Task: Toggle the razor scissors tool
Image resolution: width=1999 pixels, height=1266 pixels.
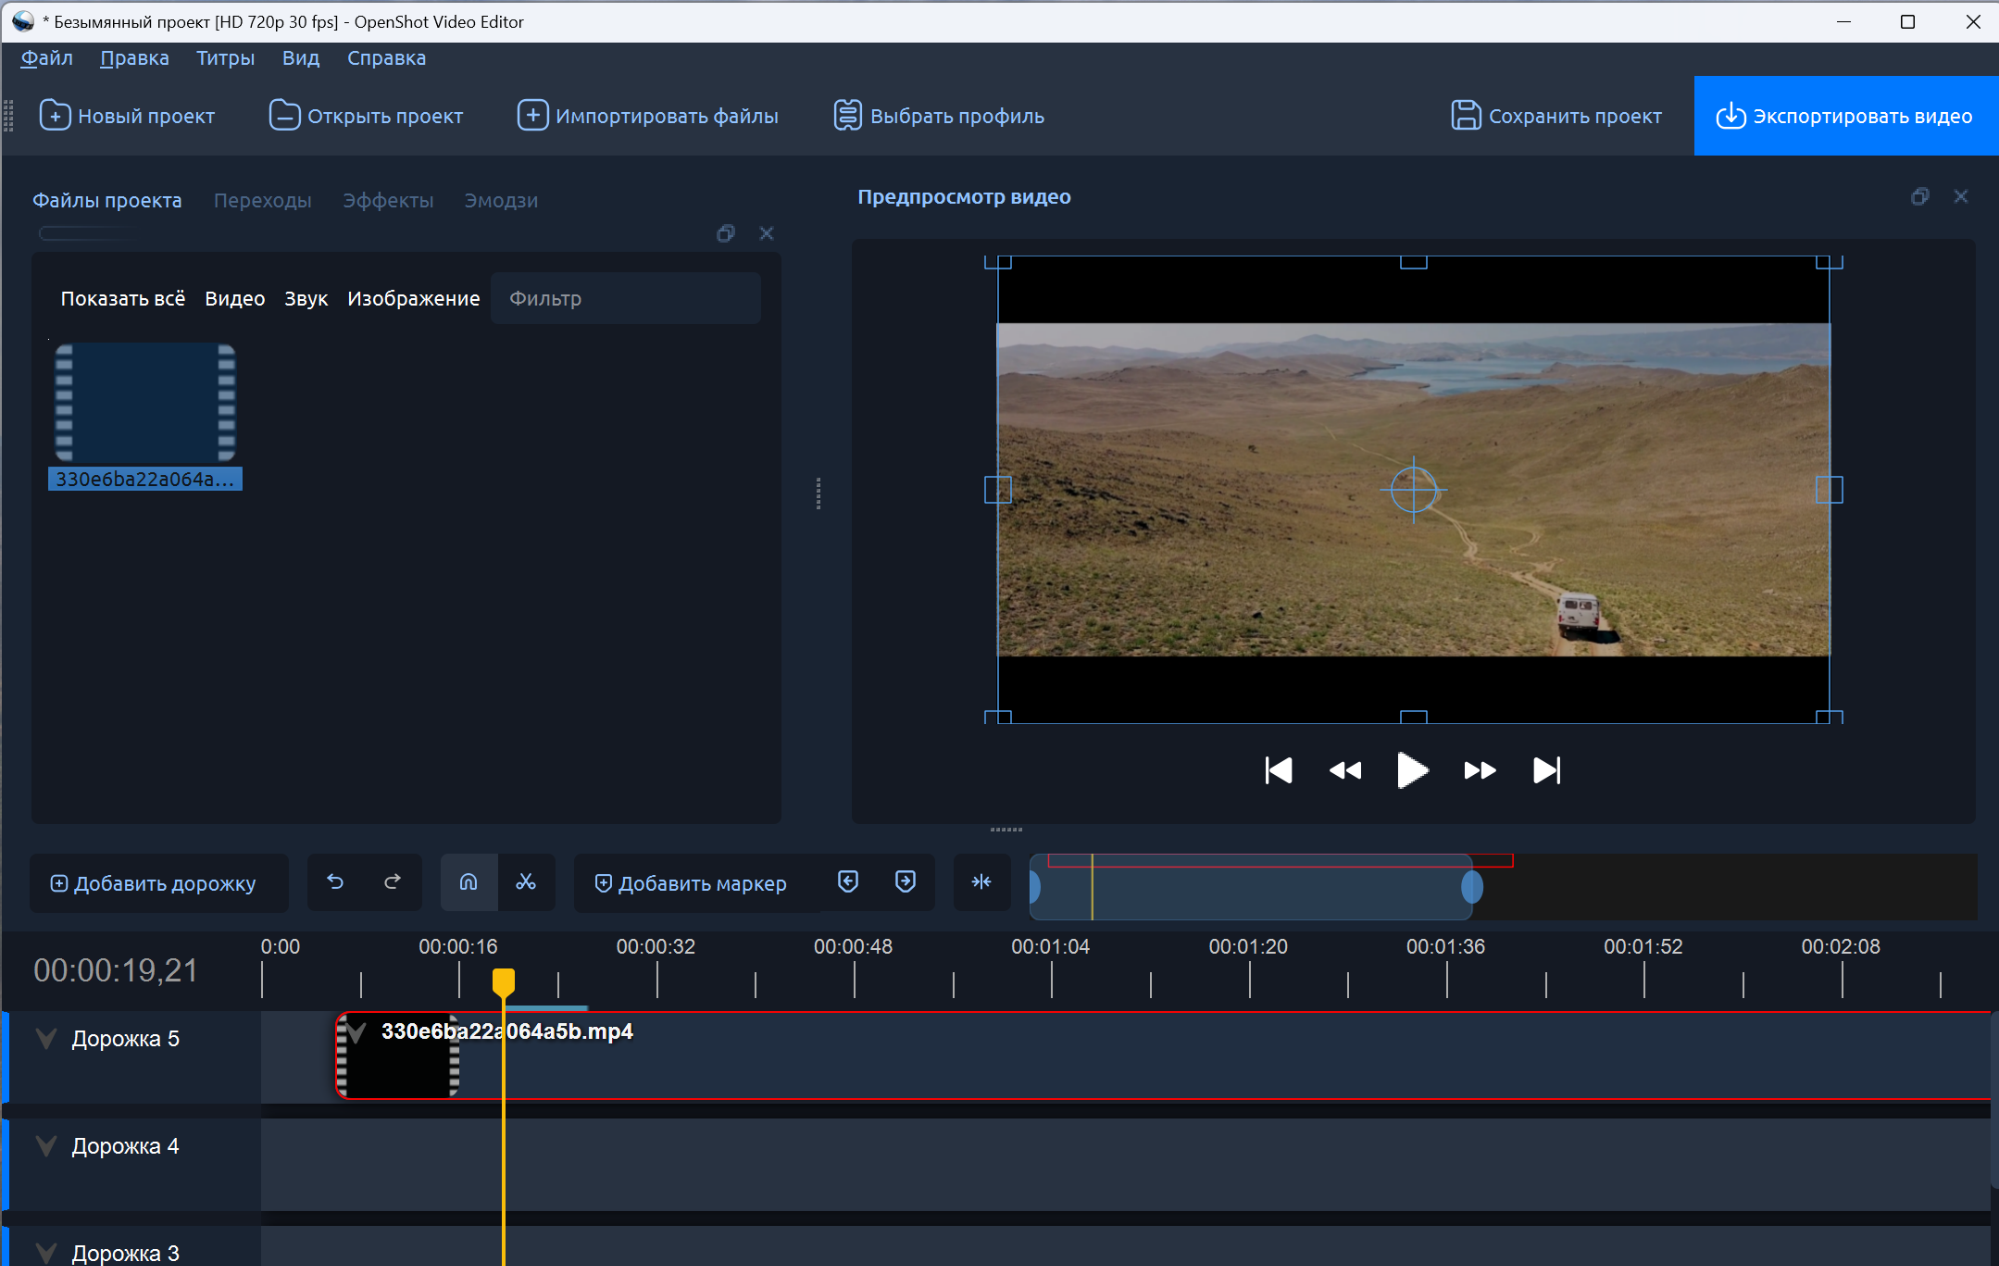Action: (526, 882)
